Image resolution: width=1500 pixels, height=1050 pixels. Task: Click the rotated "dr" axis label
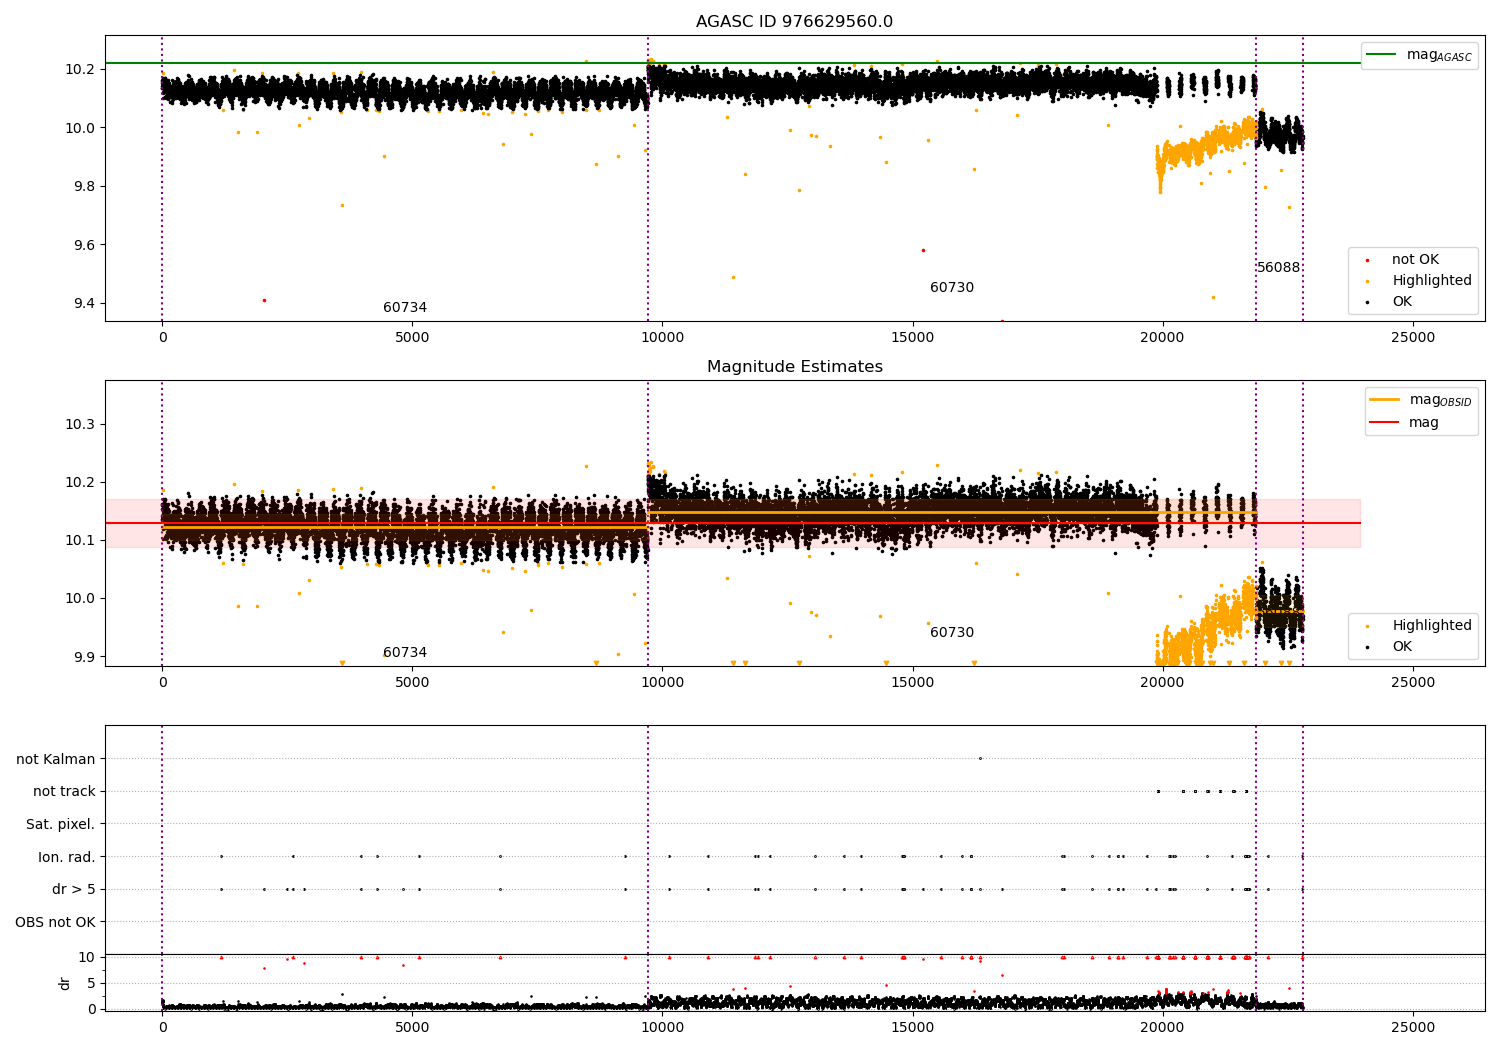(65, 983)
